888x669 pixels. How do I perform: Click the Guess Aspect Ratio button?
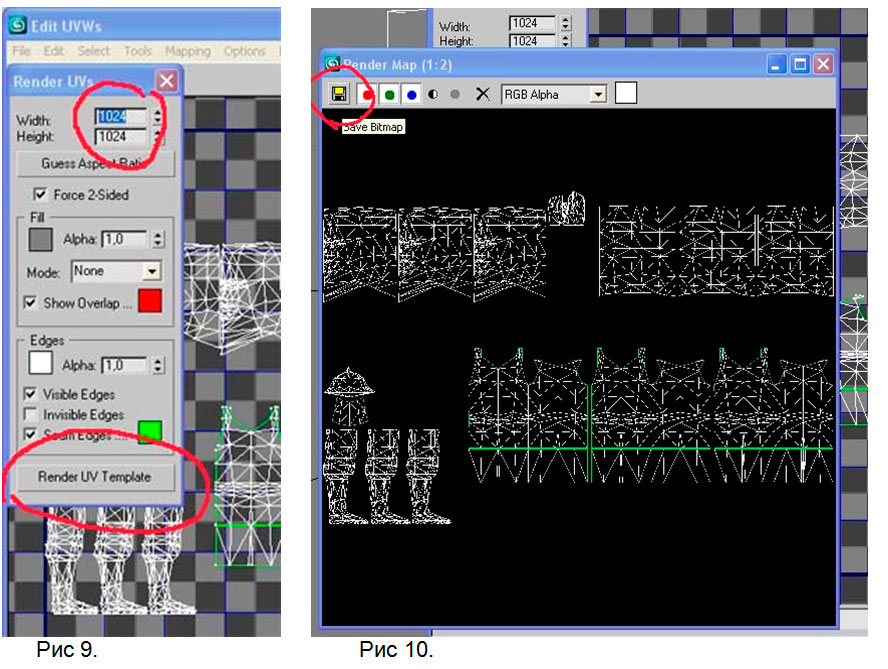click(x=95, y=163)
